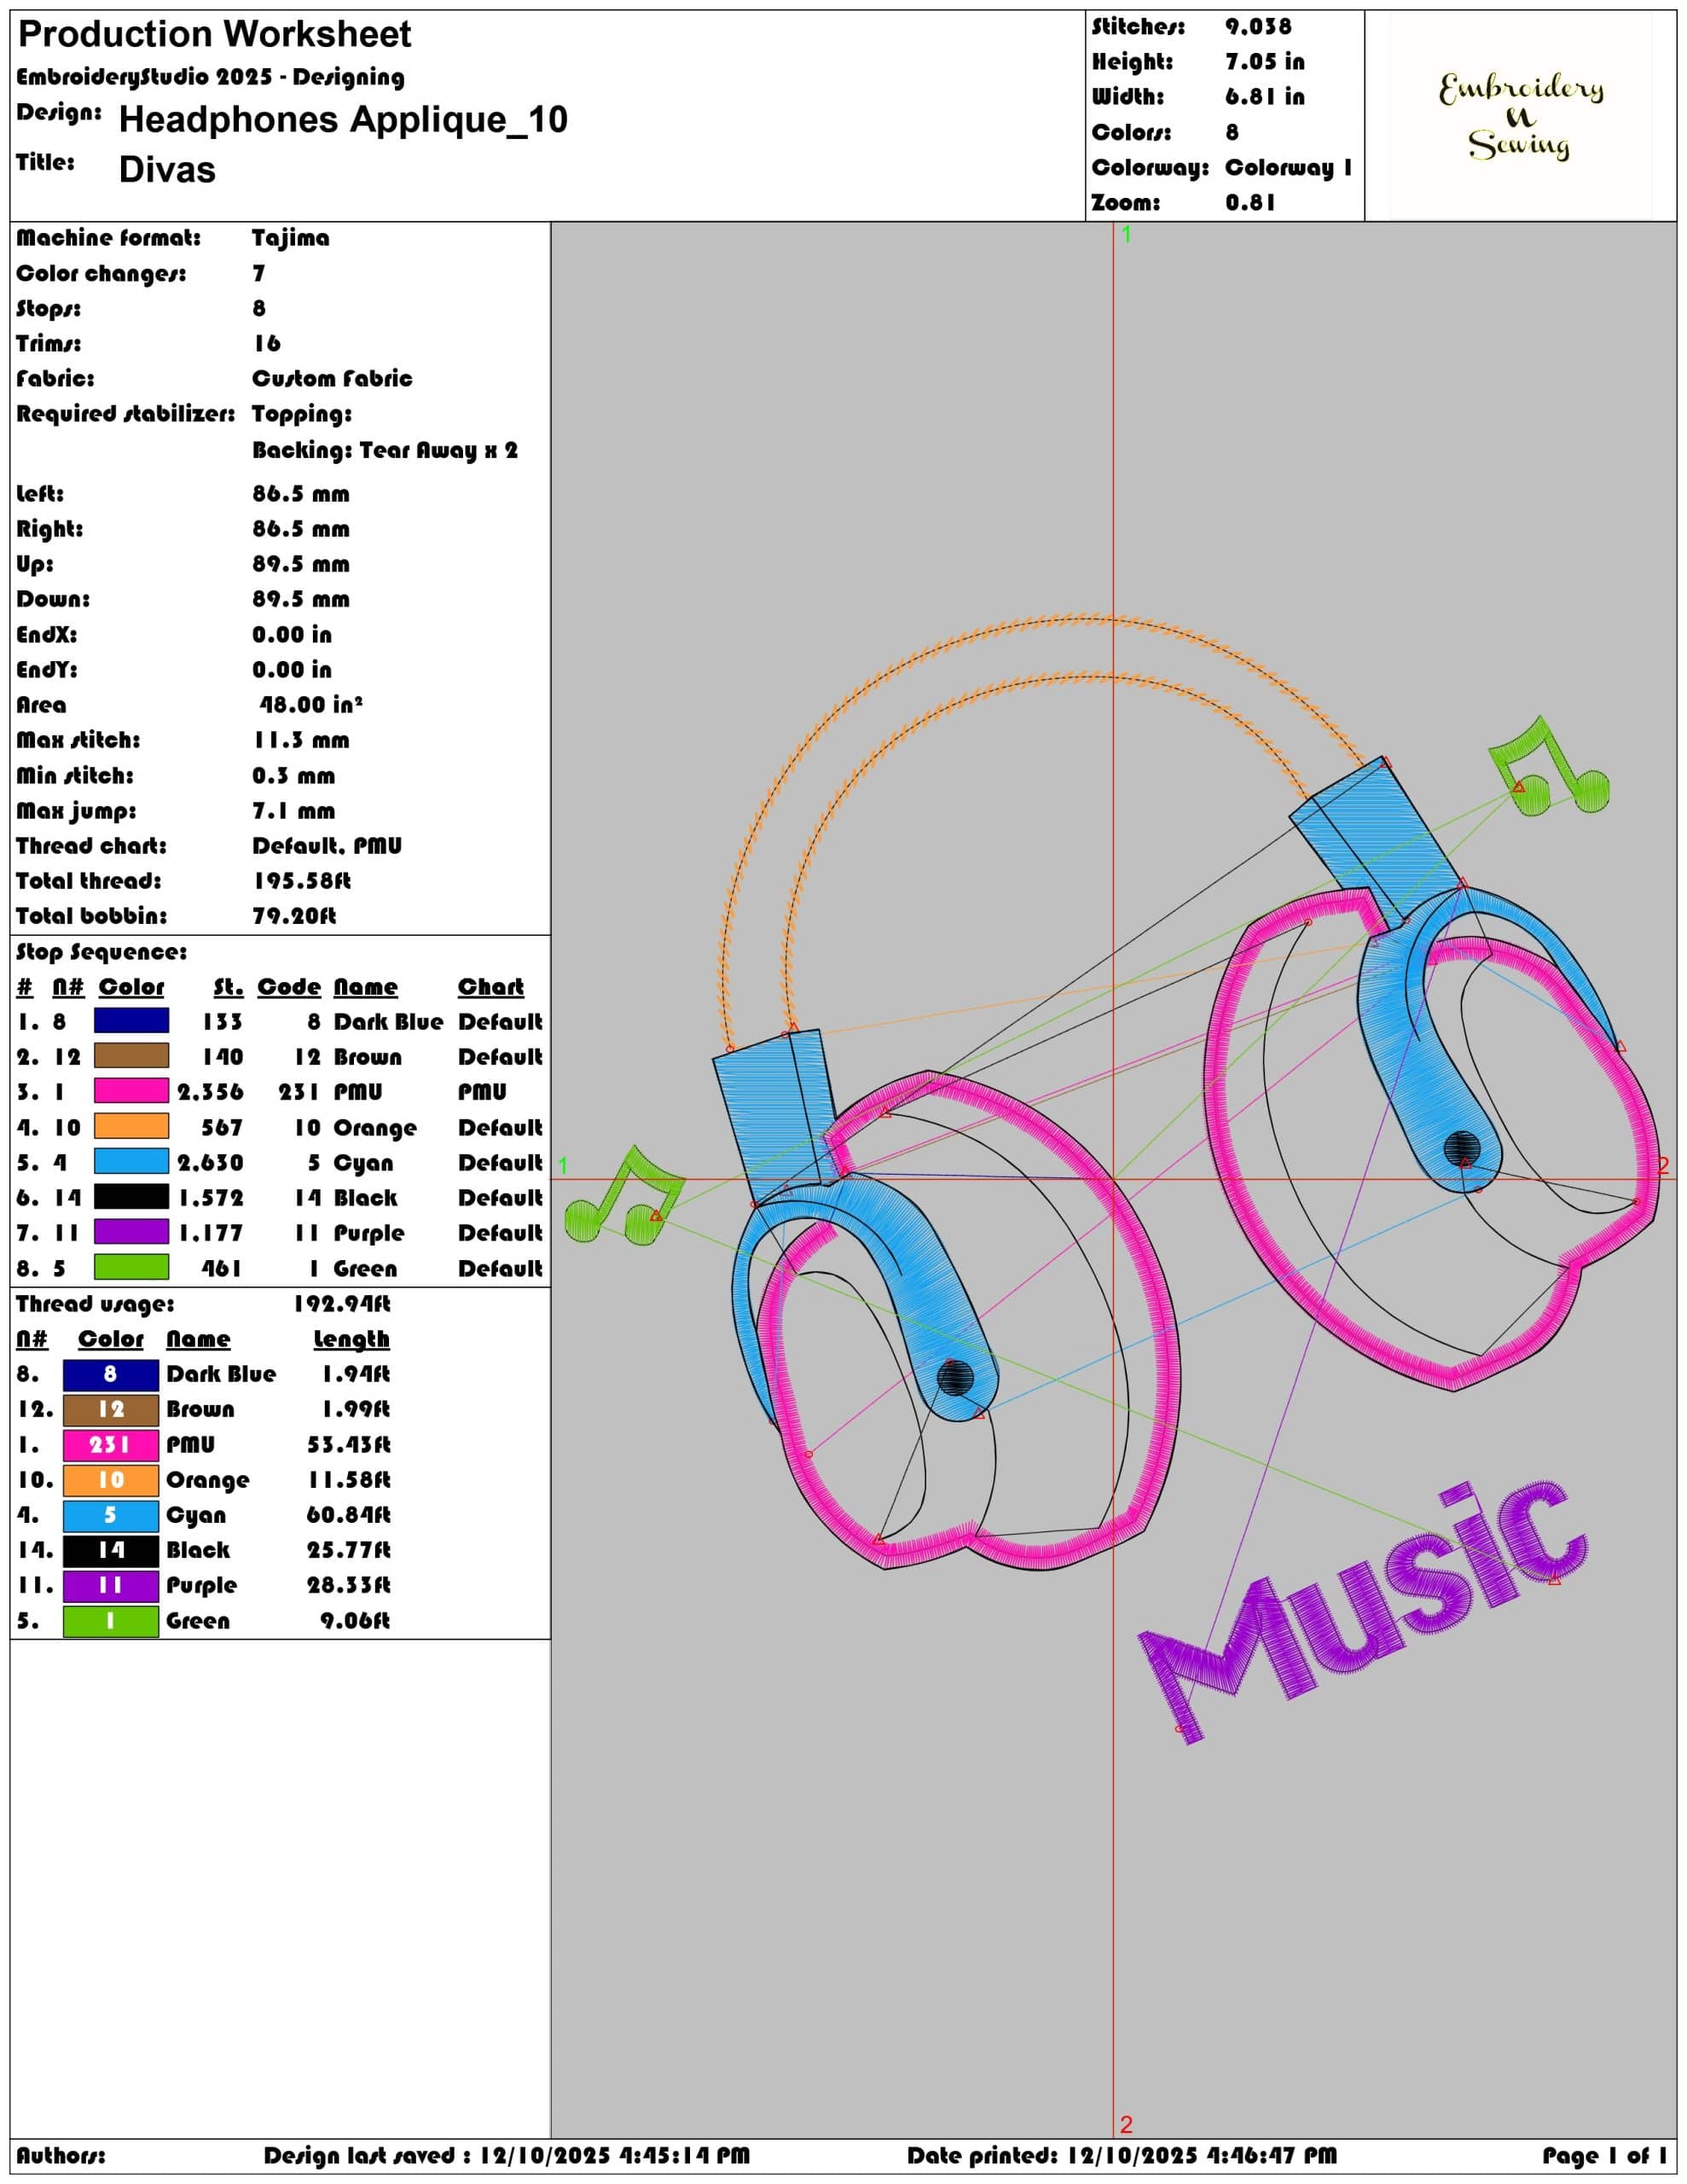This screenshot has height=2184, width=1687.
Task: Click the Brown swatch in Stop Sequence
Action: pyautogui.click(x=131, y=1056)
